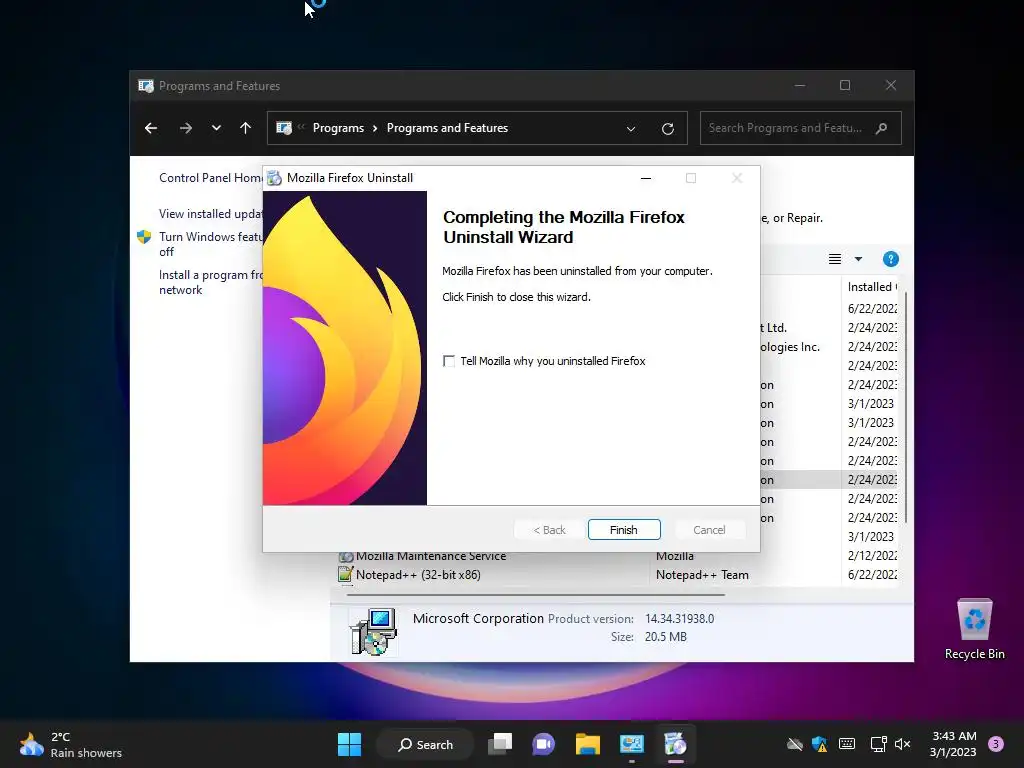Click the product version value 14.34.31938.0
This screenshot has height=768, width=1024.
[x=680, y=618]
